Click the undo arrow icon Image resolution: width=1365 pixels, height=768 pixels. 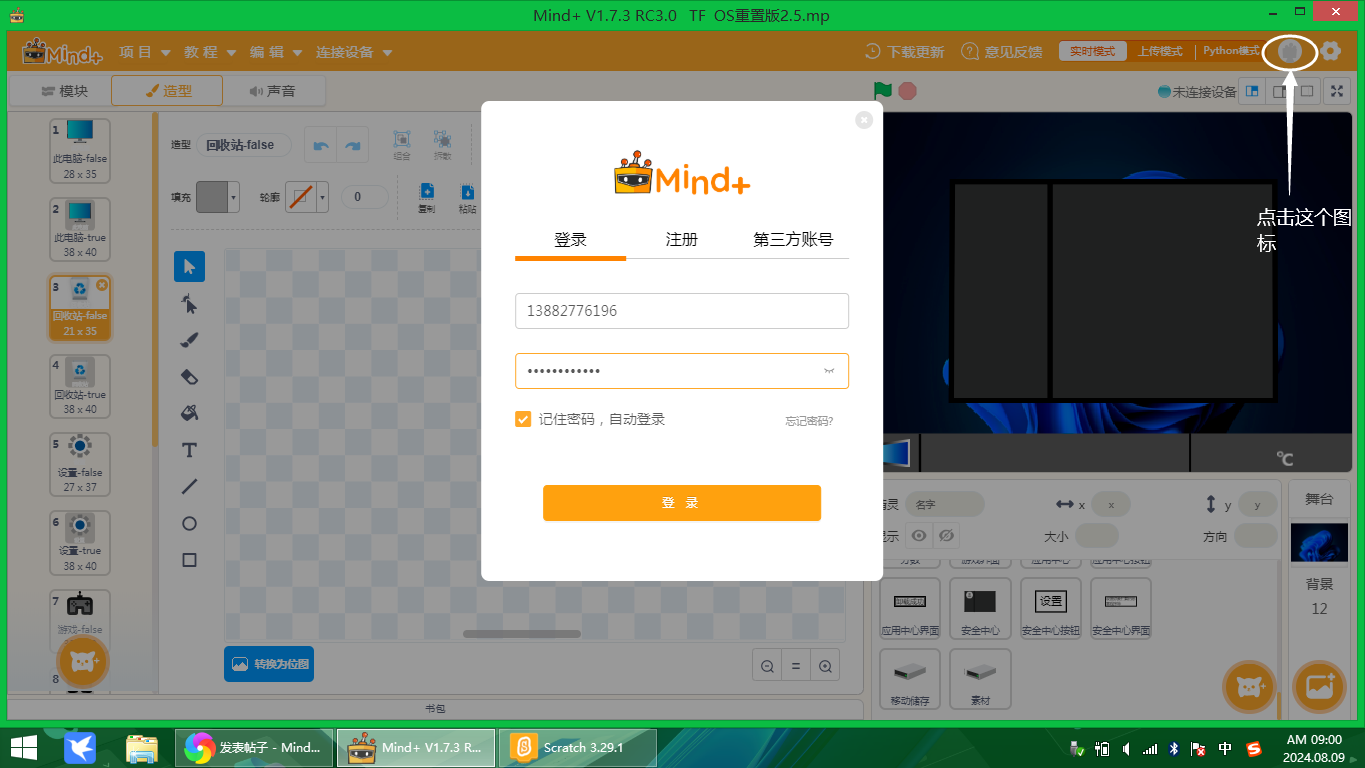321,145
